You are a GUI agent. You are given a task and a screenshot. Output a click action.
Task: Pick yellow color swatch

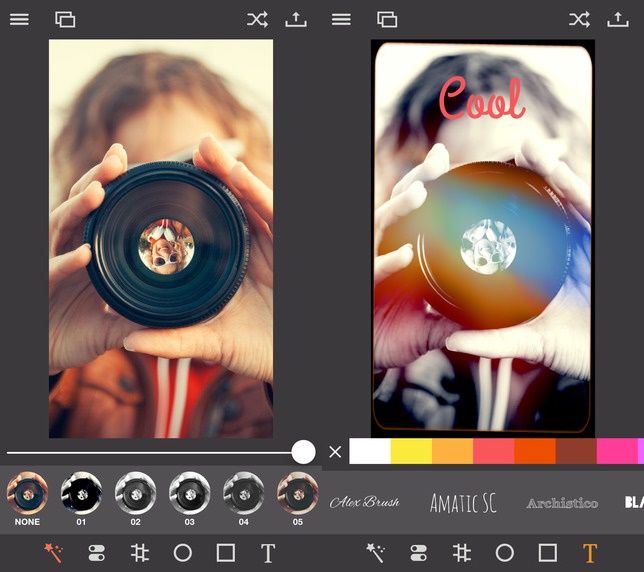(x=411, y=451)
